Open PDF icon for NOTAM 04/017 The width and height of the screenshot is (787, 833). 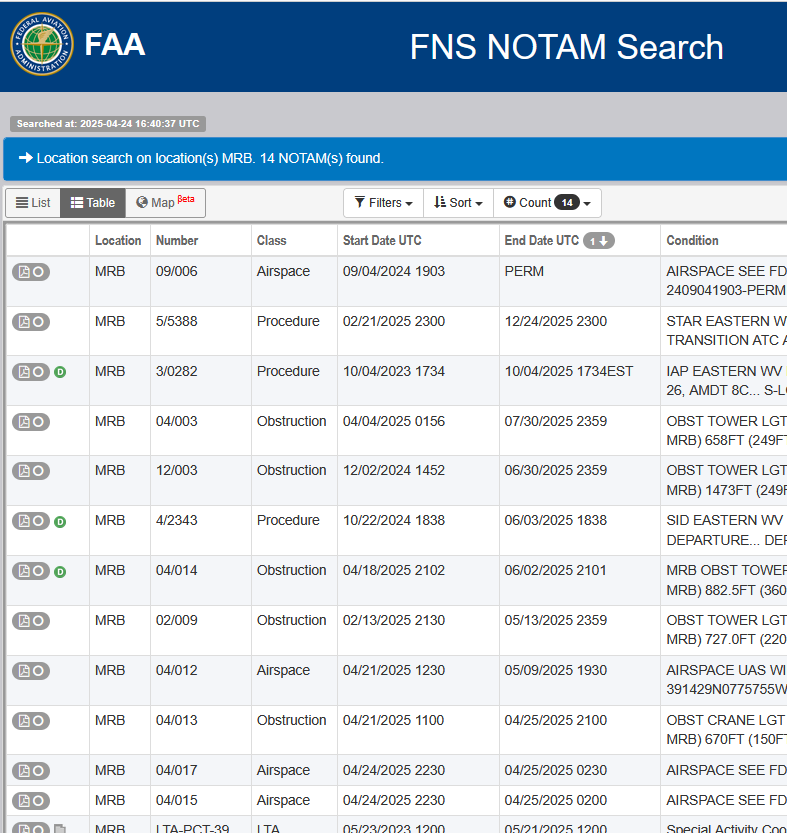click(23, 771)
